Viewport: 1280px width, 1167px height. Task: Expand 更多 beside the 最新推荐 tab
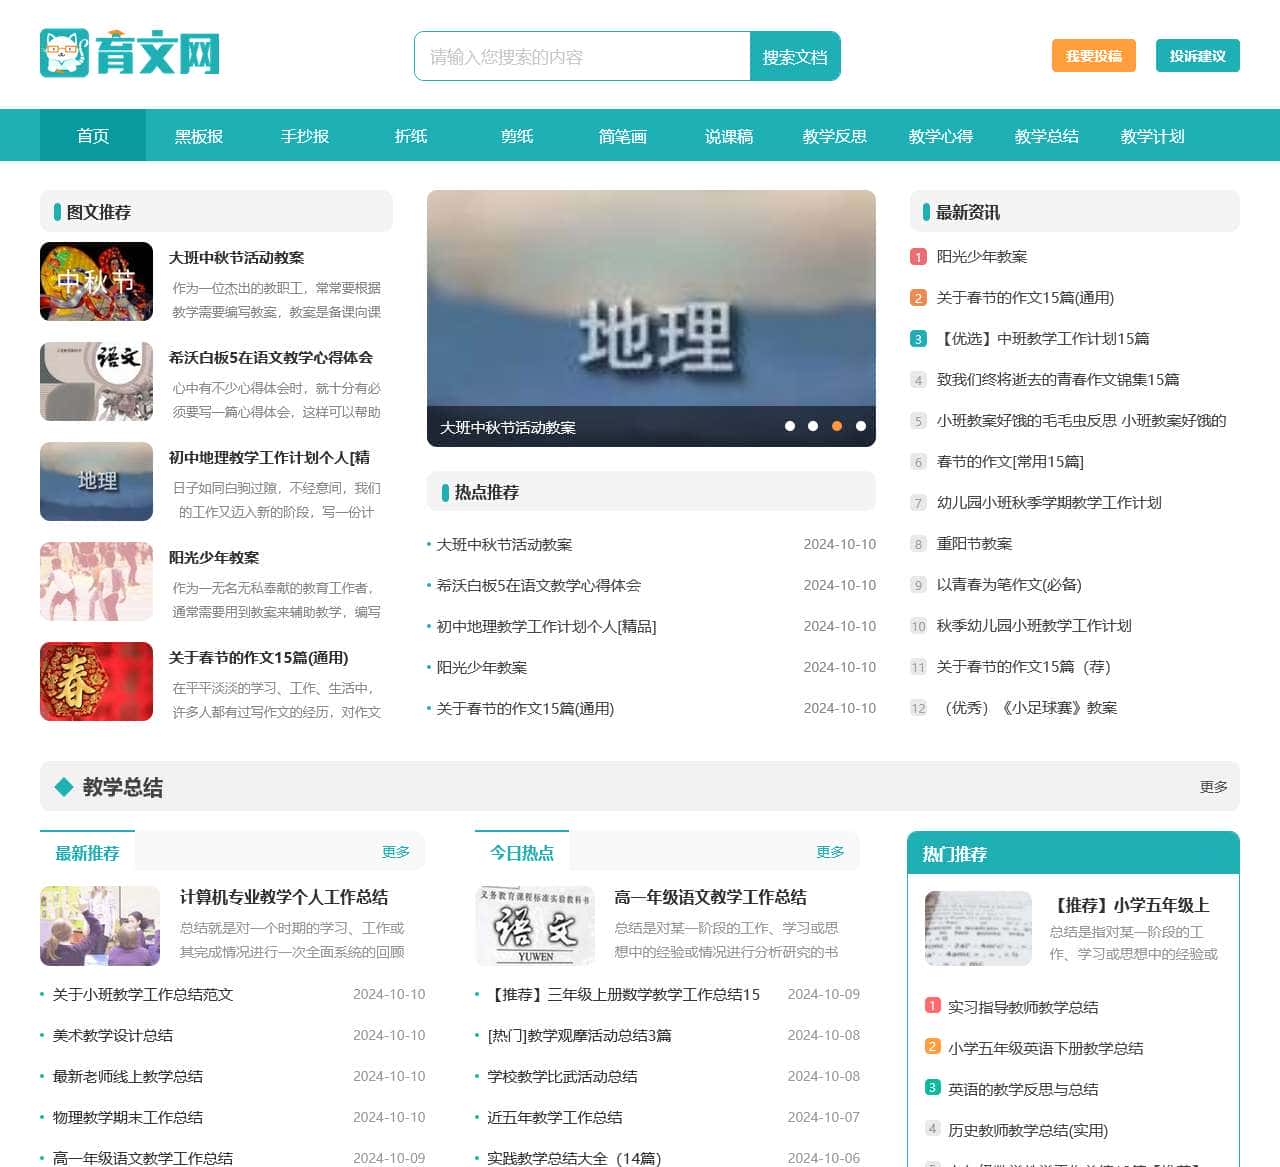[396, 852]
